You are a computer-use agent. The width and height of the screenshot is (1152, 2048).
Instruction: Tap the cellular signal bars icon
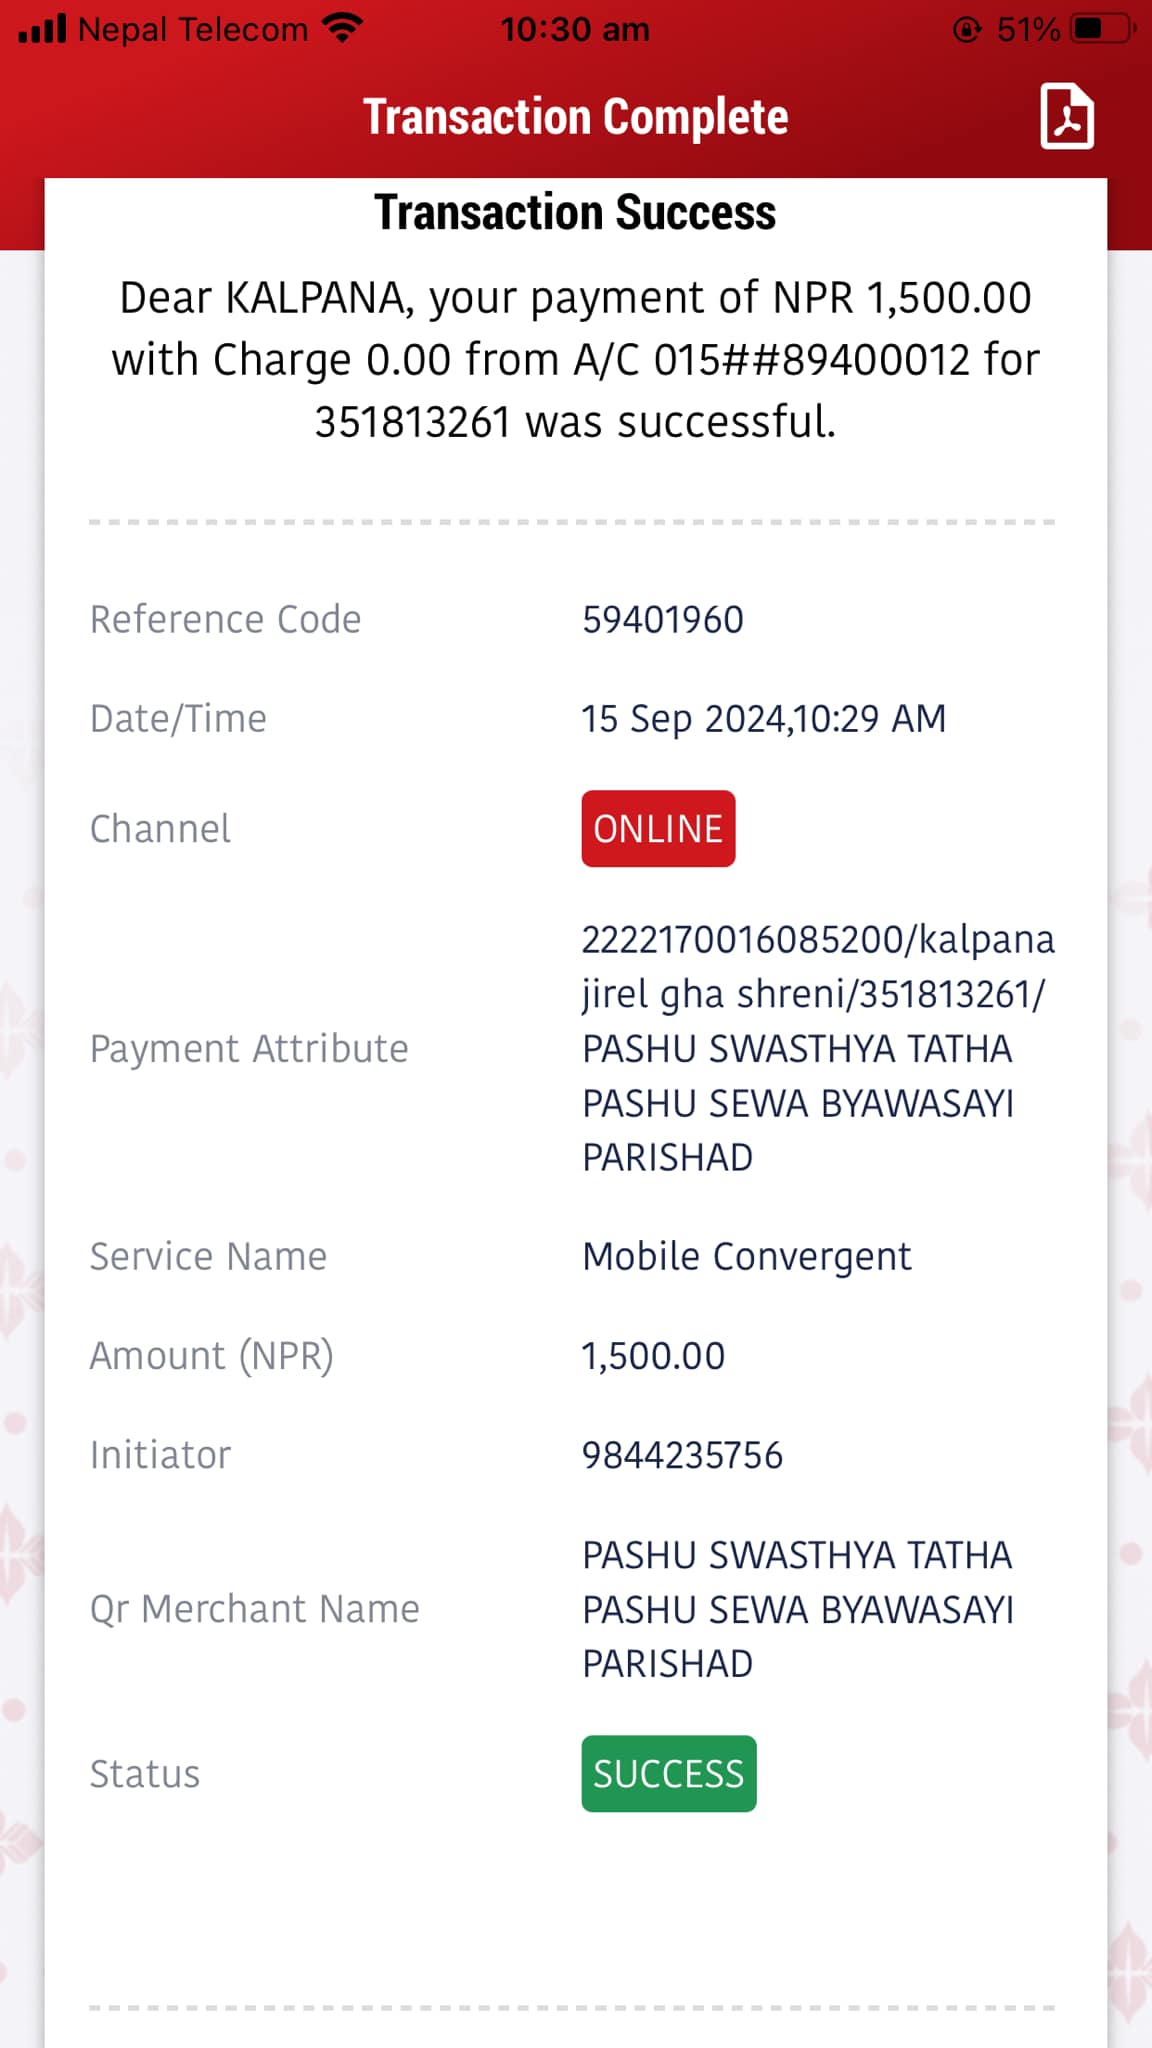pyautogui.click(x=42, y=29)
